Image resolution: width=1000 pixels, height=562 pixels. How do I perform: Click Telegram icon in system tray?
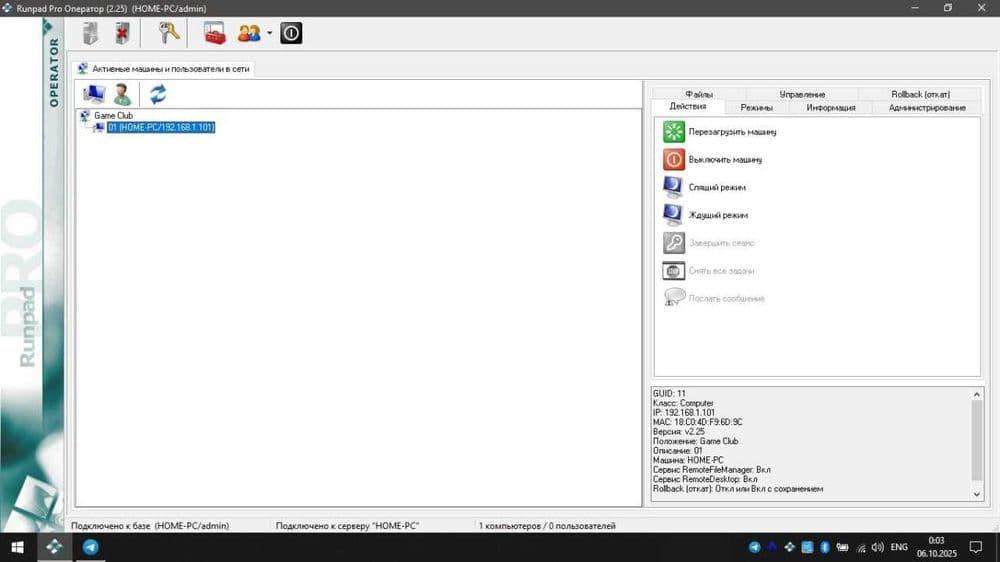pyautogui.click(x=754, y=547)
